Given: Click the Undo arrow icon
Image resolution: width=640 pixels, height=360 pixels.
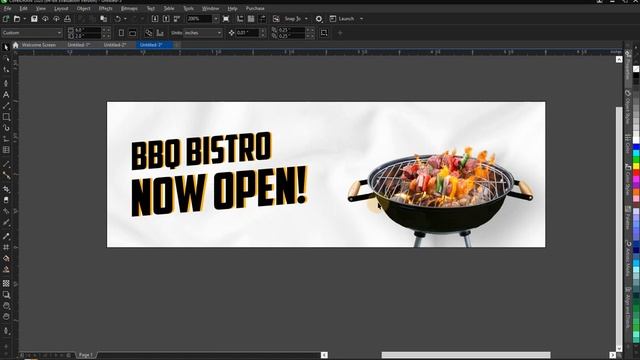Looking at the screenshot, I should pos(118,19).
